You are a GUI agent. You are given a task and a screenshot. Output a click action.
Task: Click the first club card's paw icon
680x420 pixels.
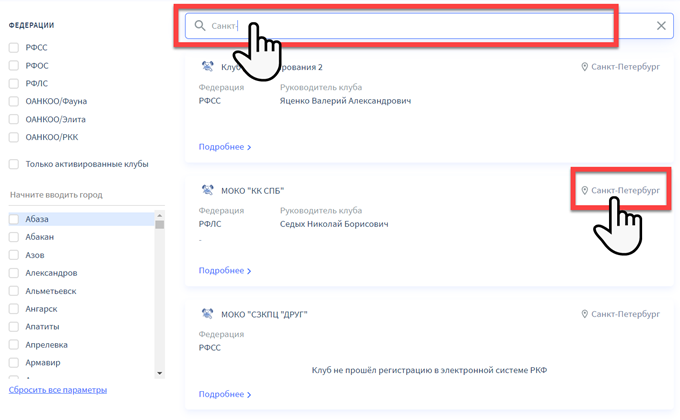tap(208, 67)
